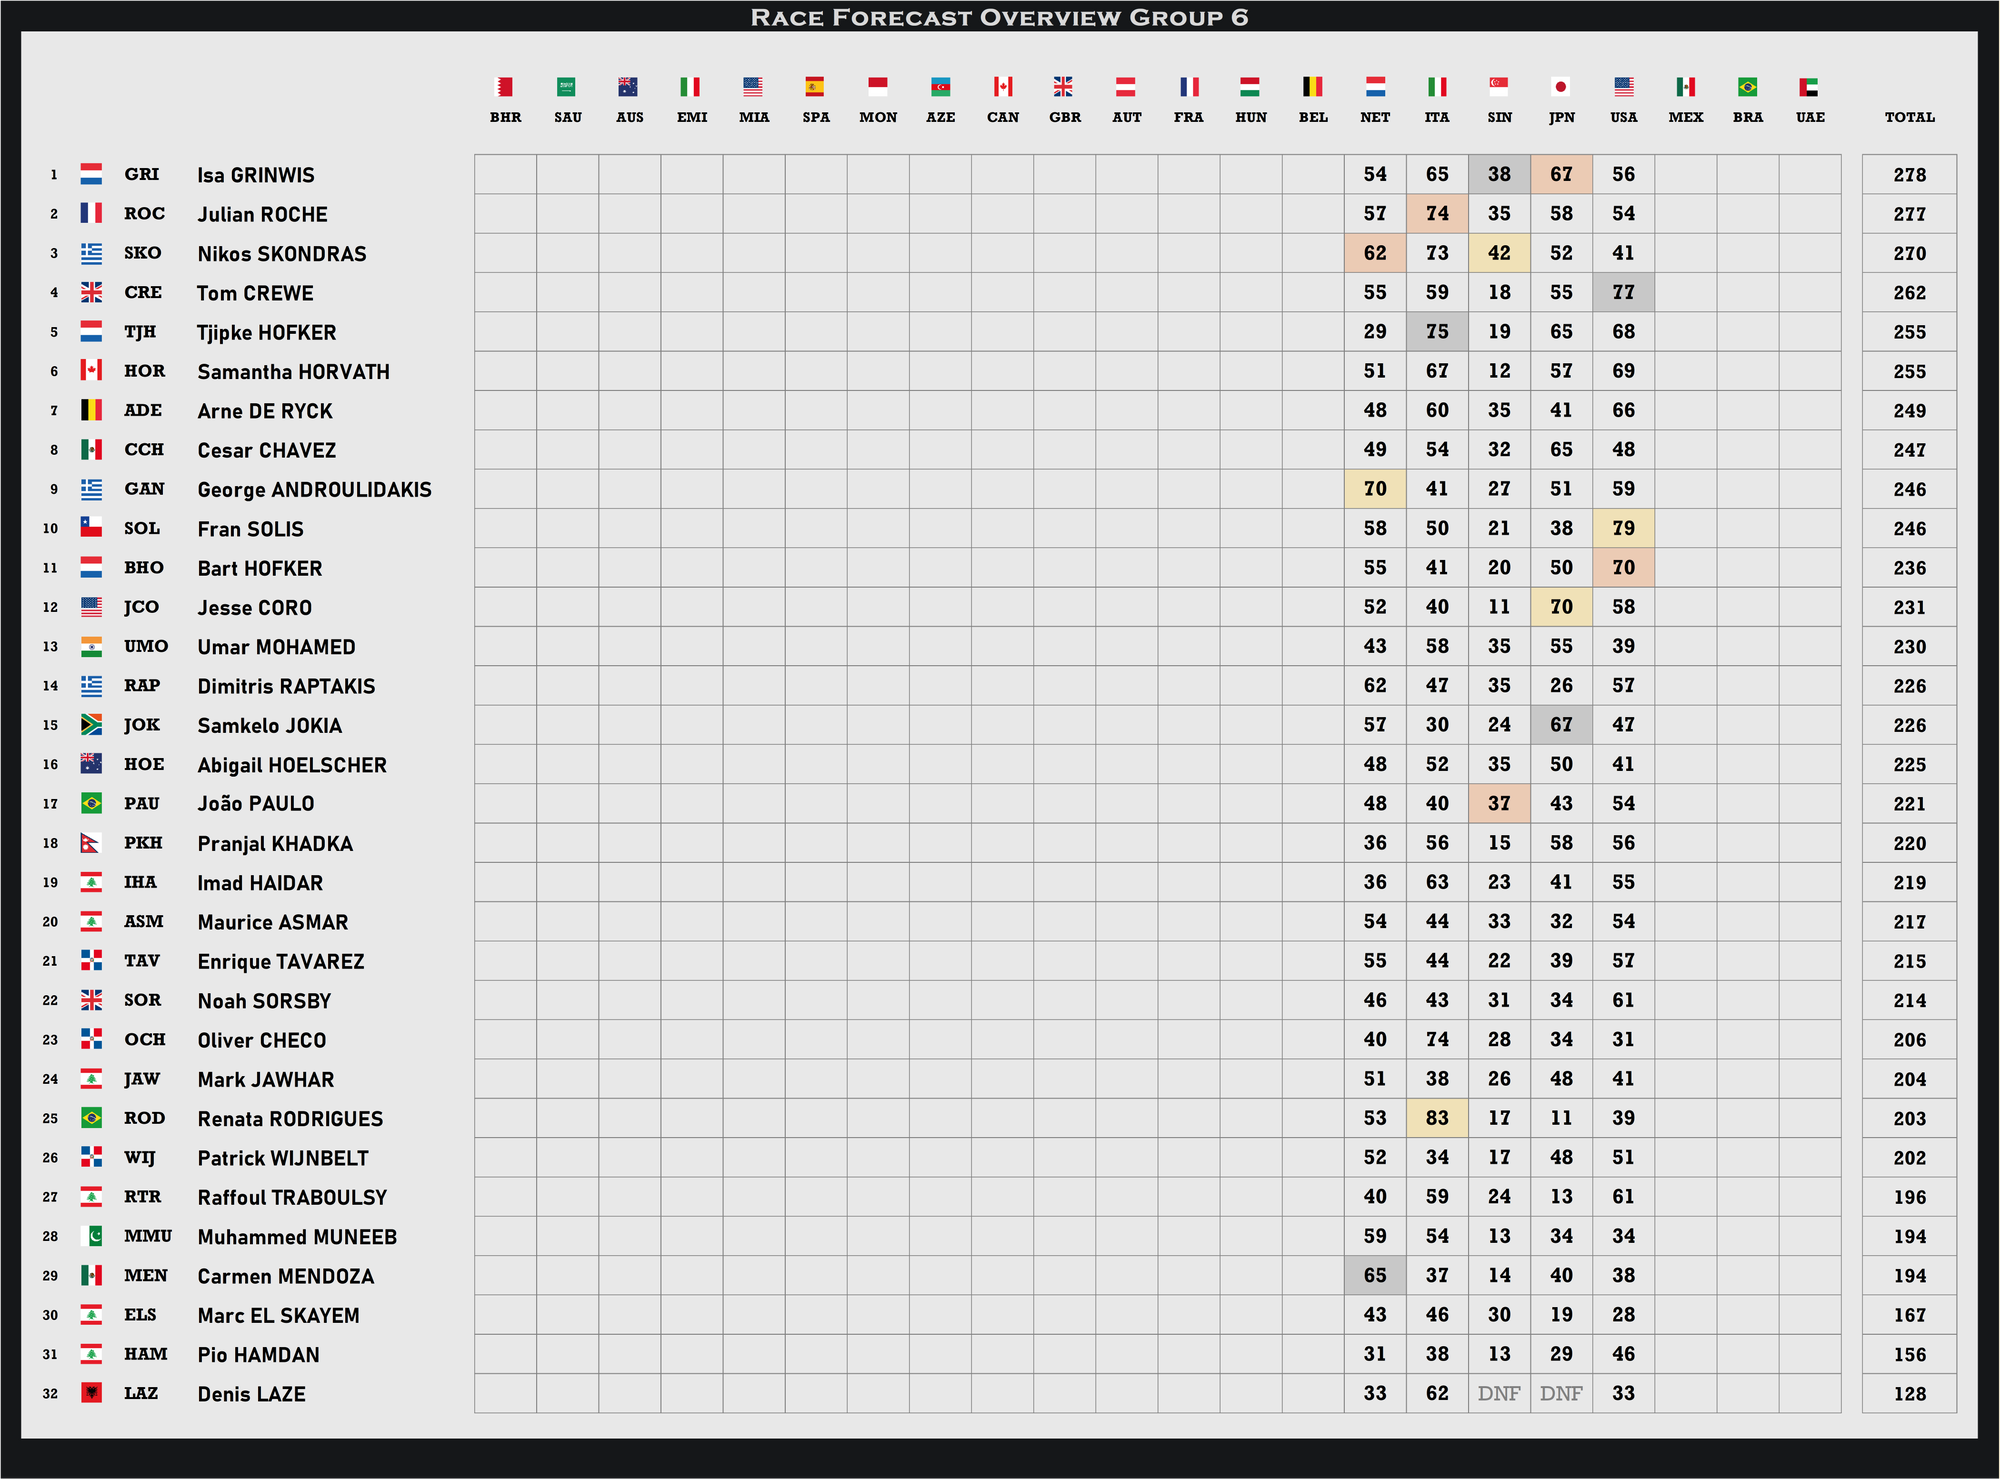
Task: Click highlighted 79 USA score for Fran SOLIS
Action: click(x=1623, y=528)
